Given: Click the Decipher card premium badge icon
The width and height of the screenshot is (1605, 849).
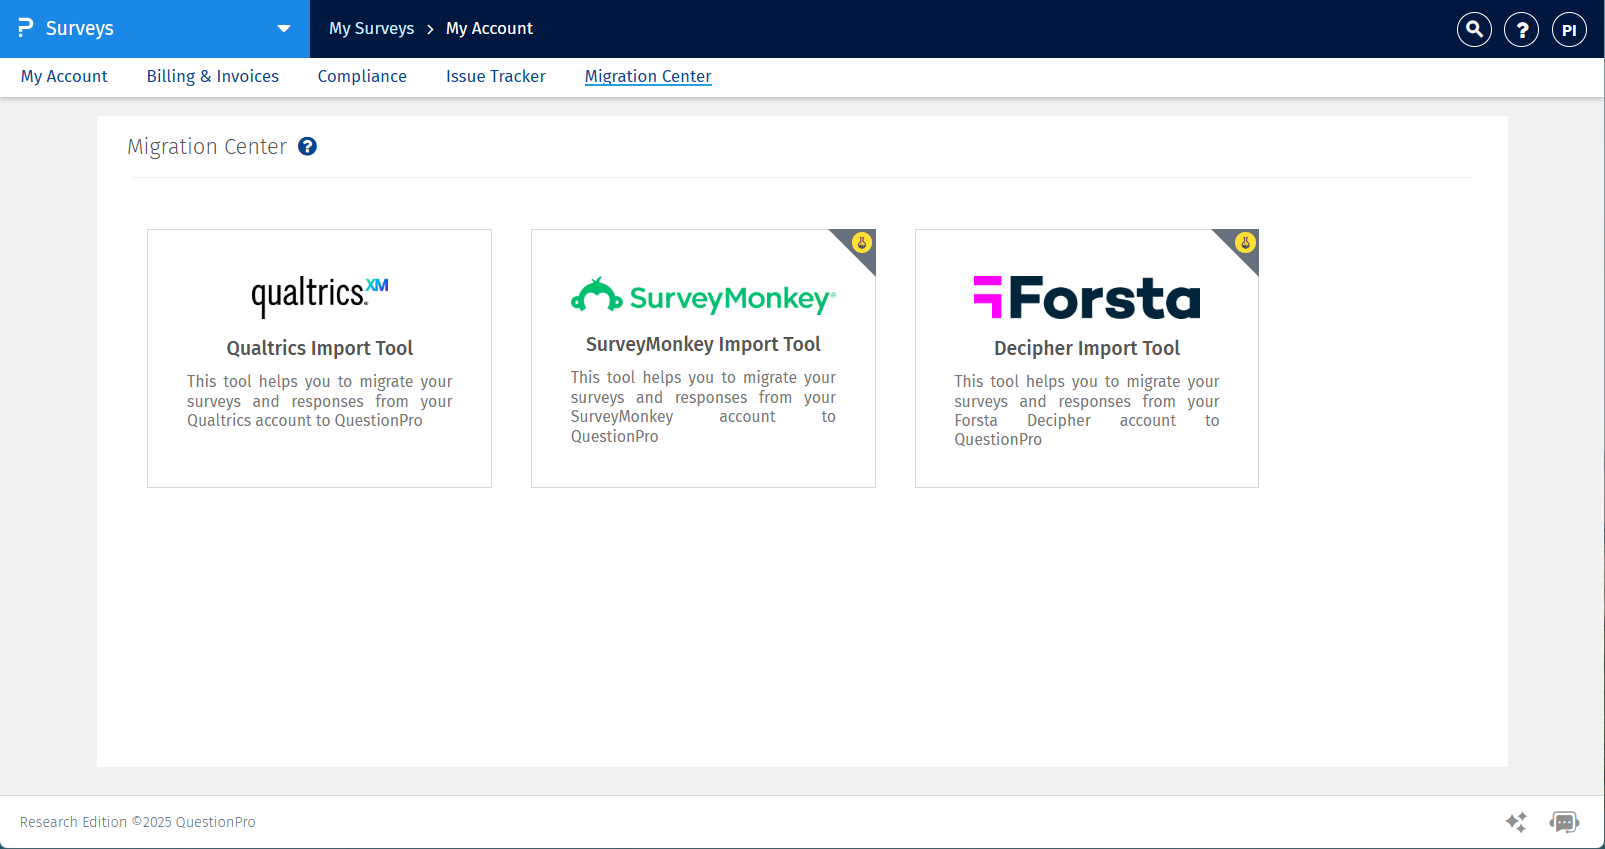Looking at the screenshot, I should (1245, 243).
